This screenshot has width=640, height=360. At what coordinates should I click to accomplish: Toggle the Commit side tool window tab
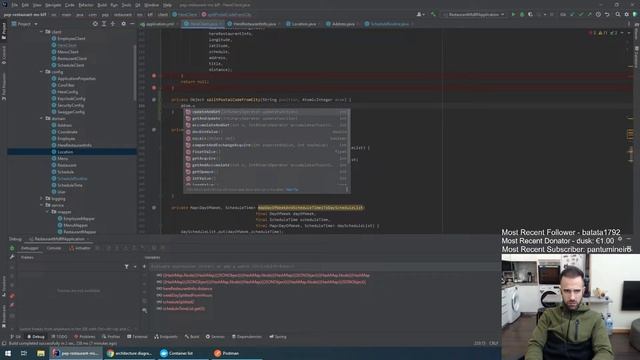pyautogui.click(x=4, y=55)
